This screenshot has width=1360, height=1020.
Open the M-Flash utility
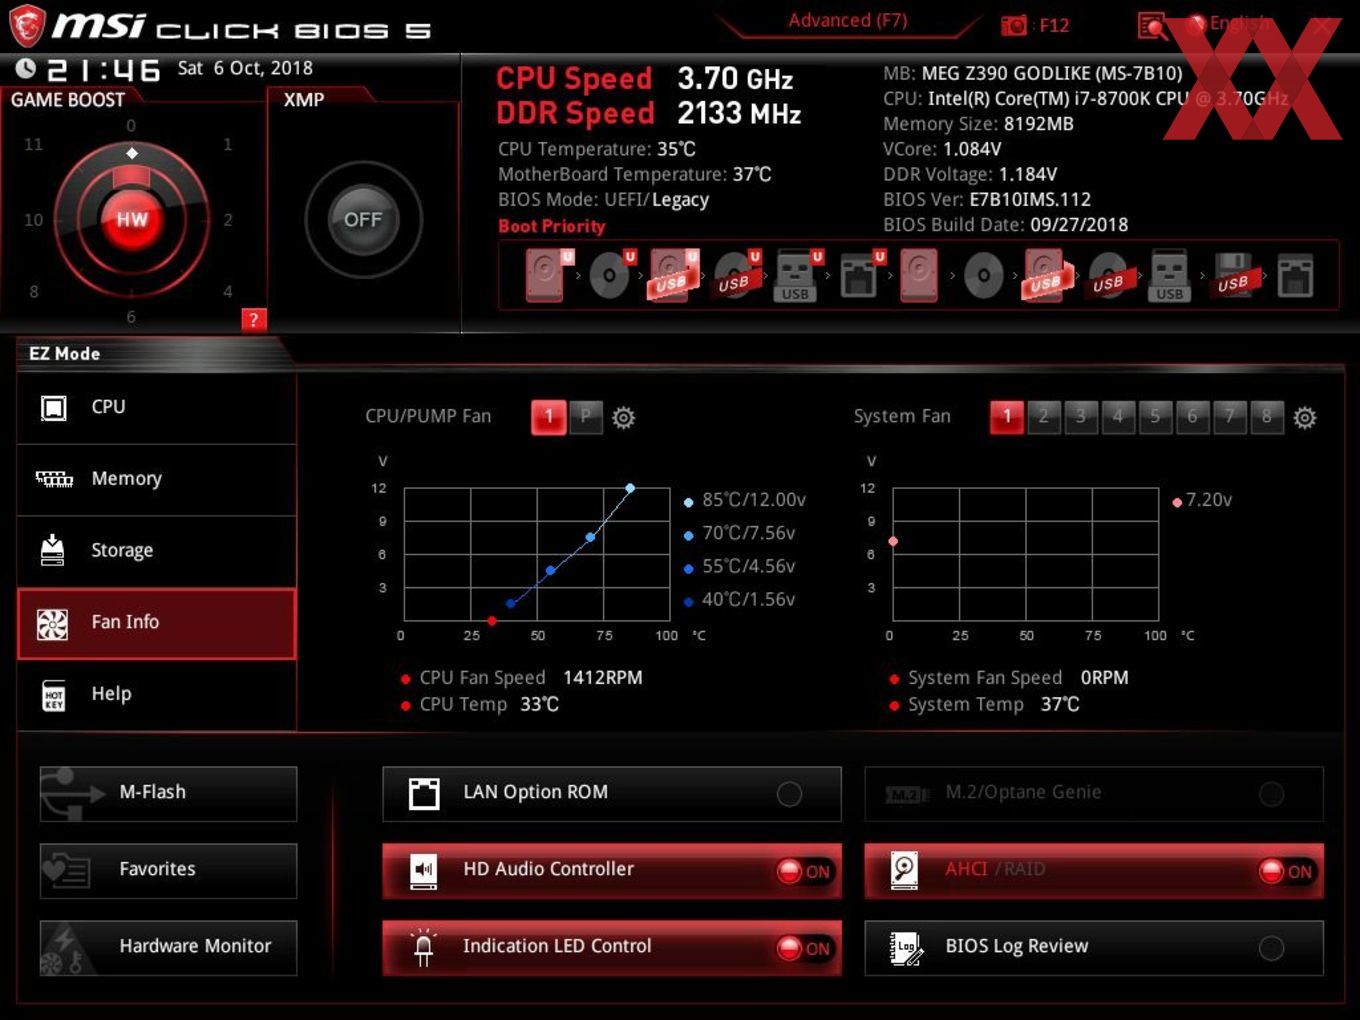point(168,794)
